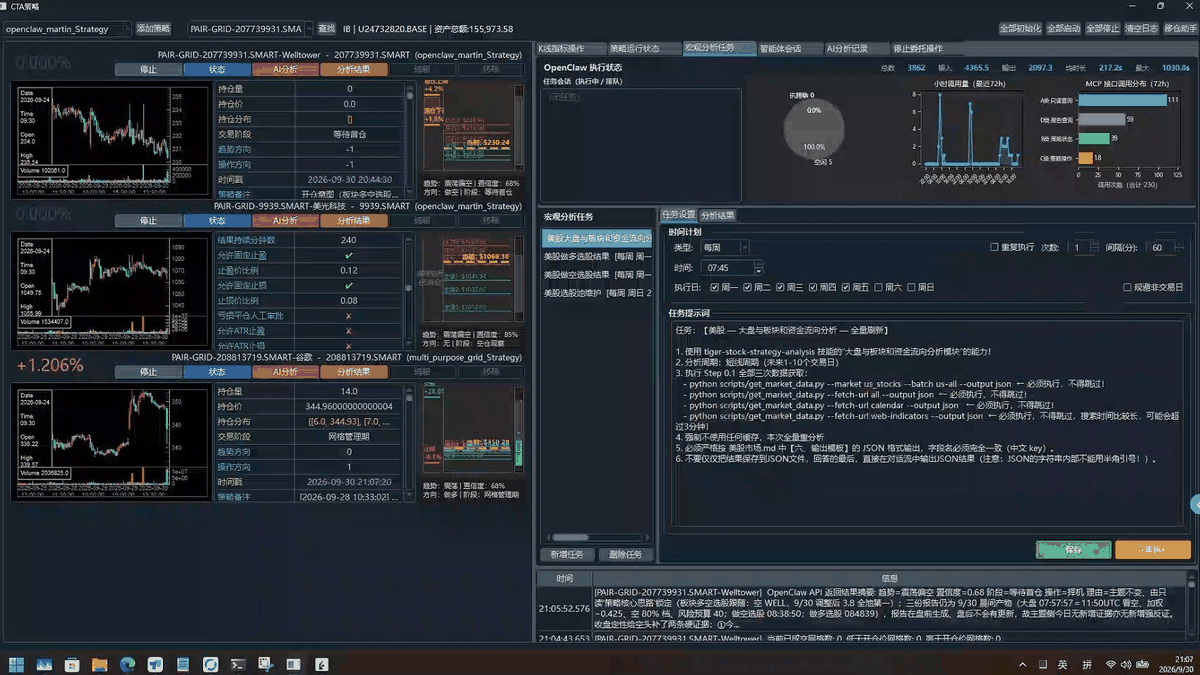Stop the Welltower strategy with 停止

pyautogui.click(x=148, y=70)
